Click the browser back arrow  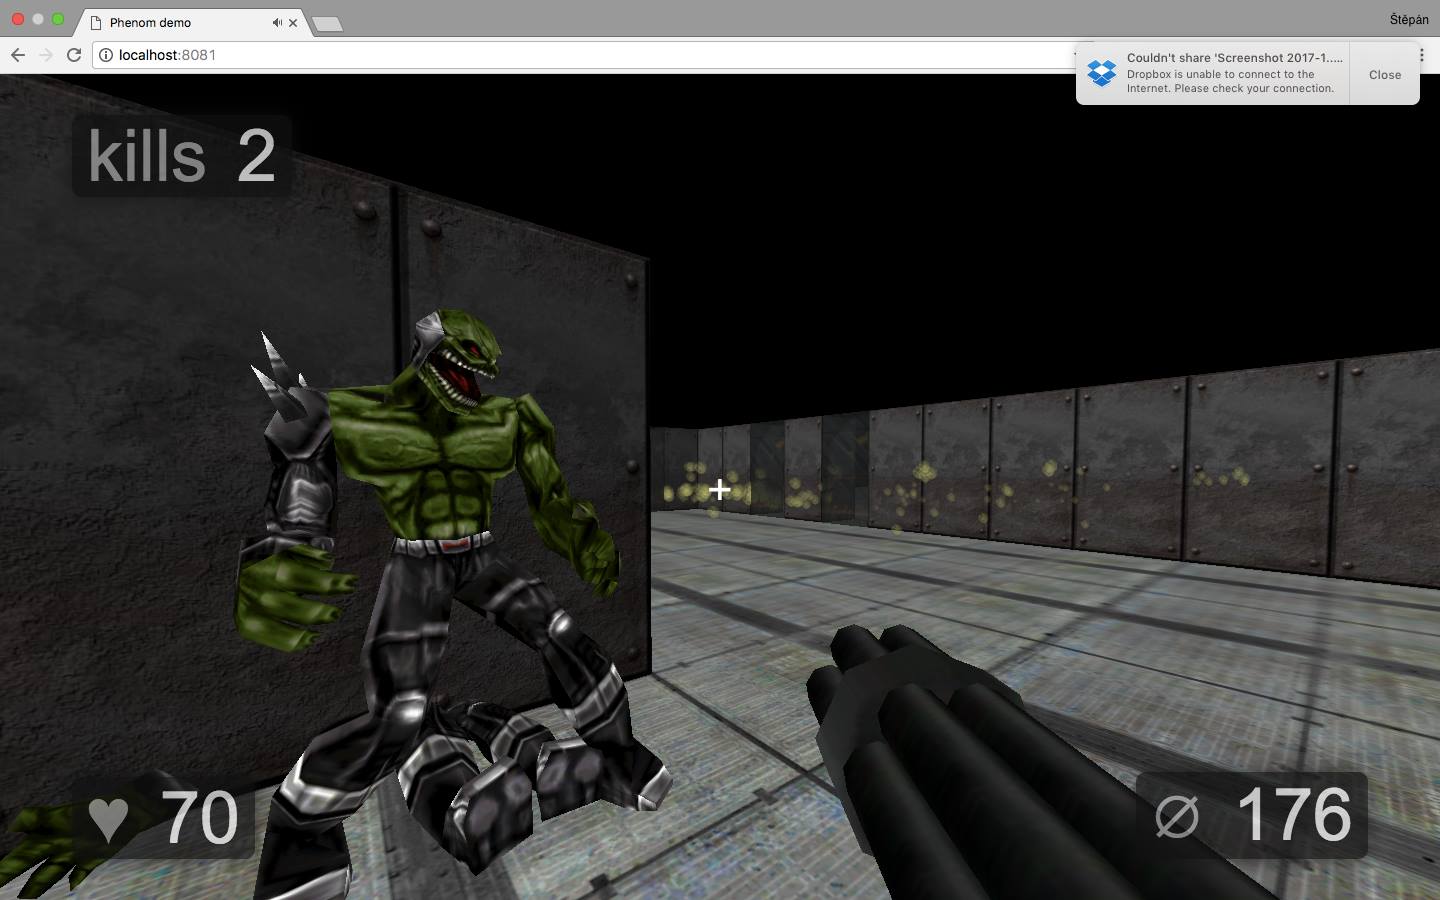(18, 55)
